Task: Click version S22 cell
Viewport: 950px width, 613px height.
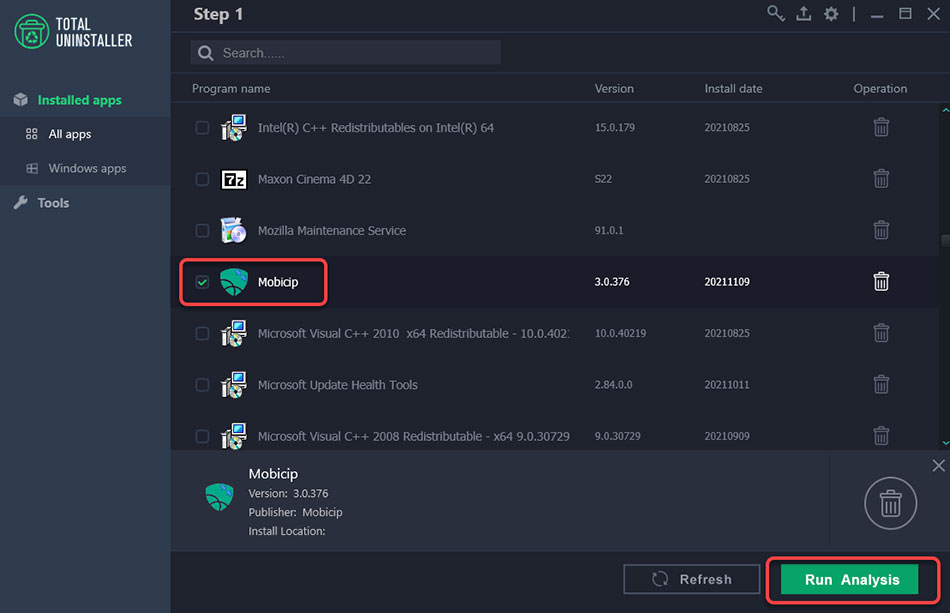Action: pos(603,179)
